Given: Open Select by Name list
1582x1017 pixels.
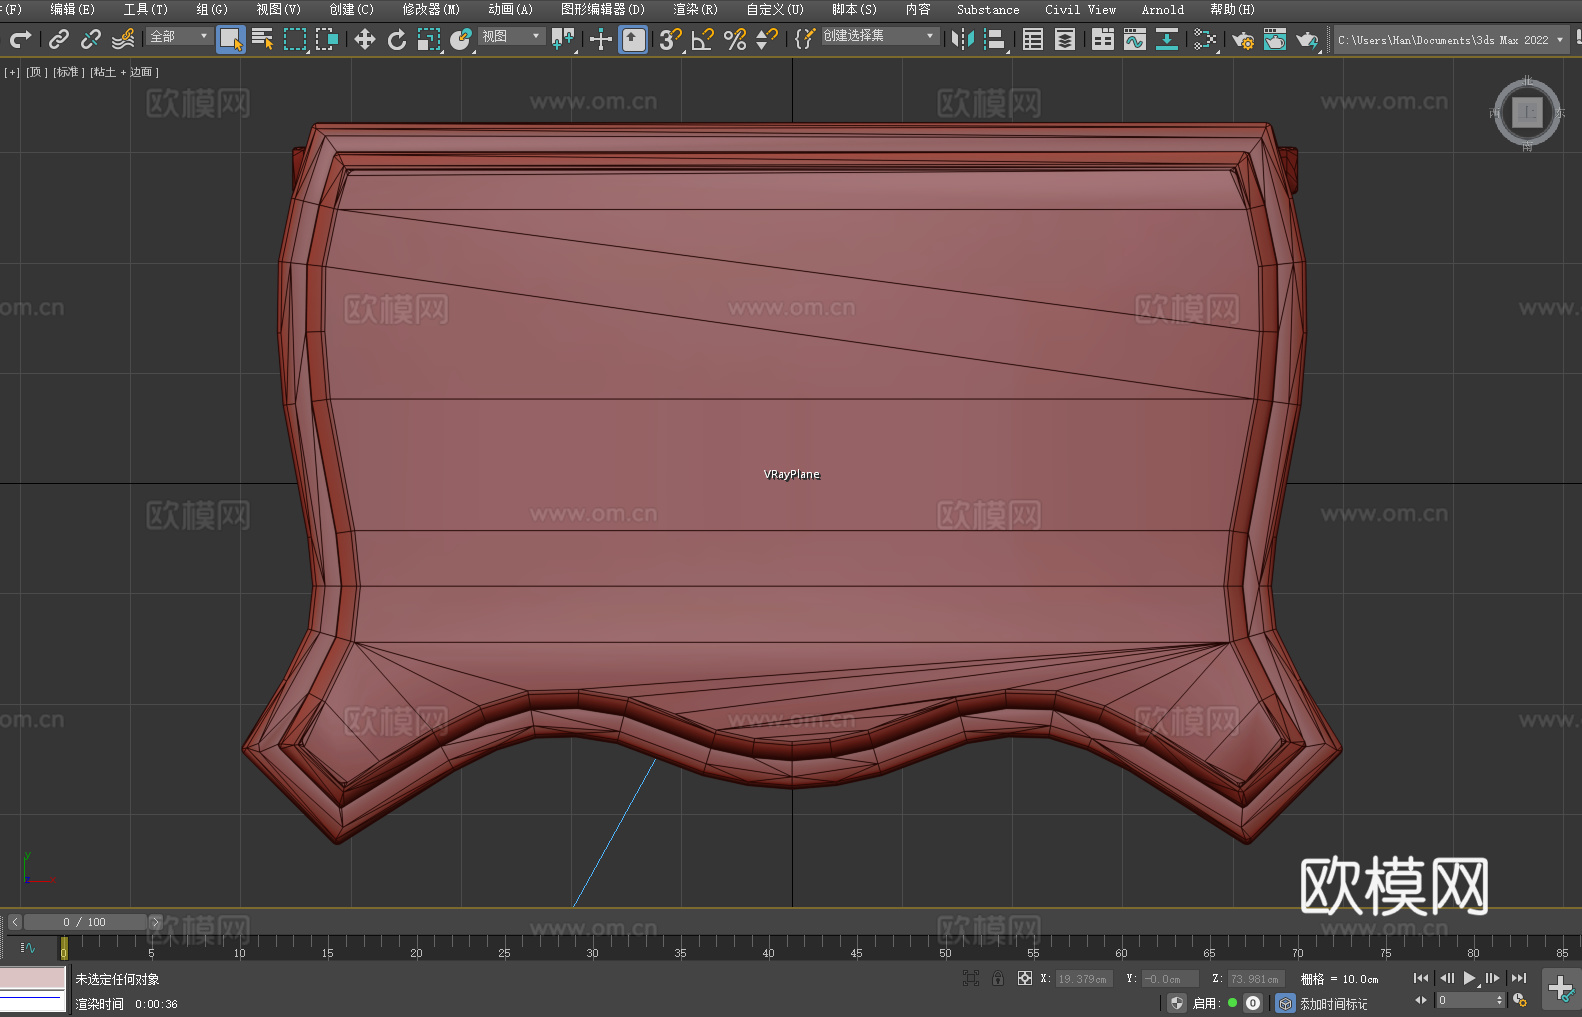Looking at the screenshot, I should [262, 40].
